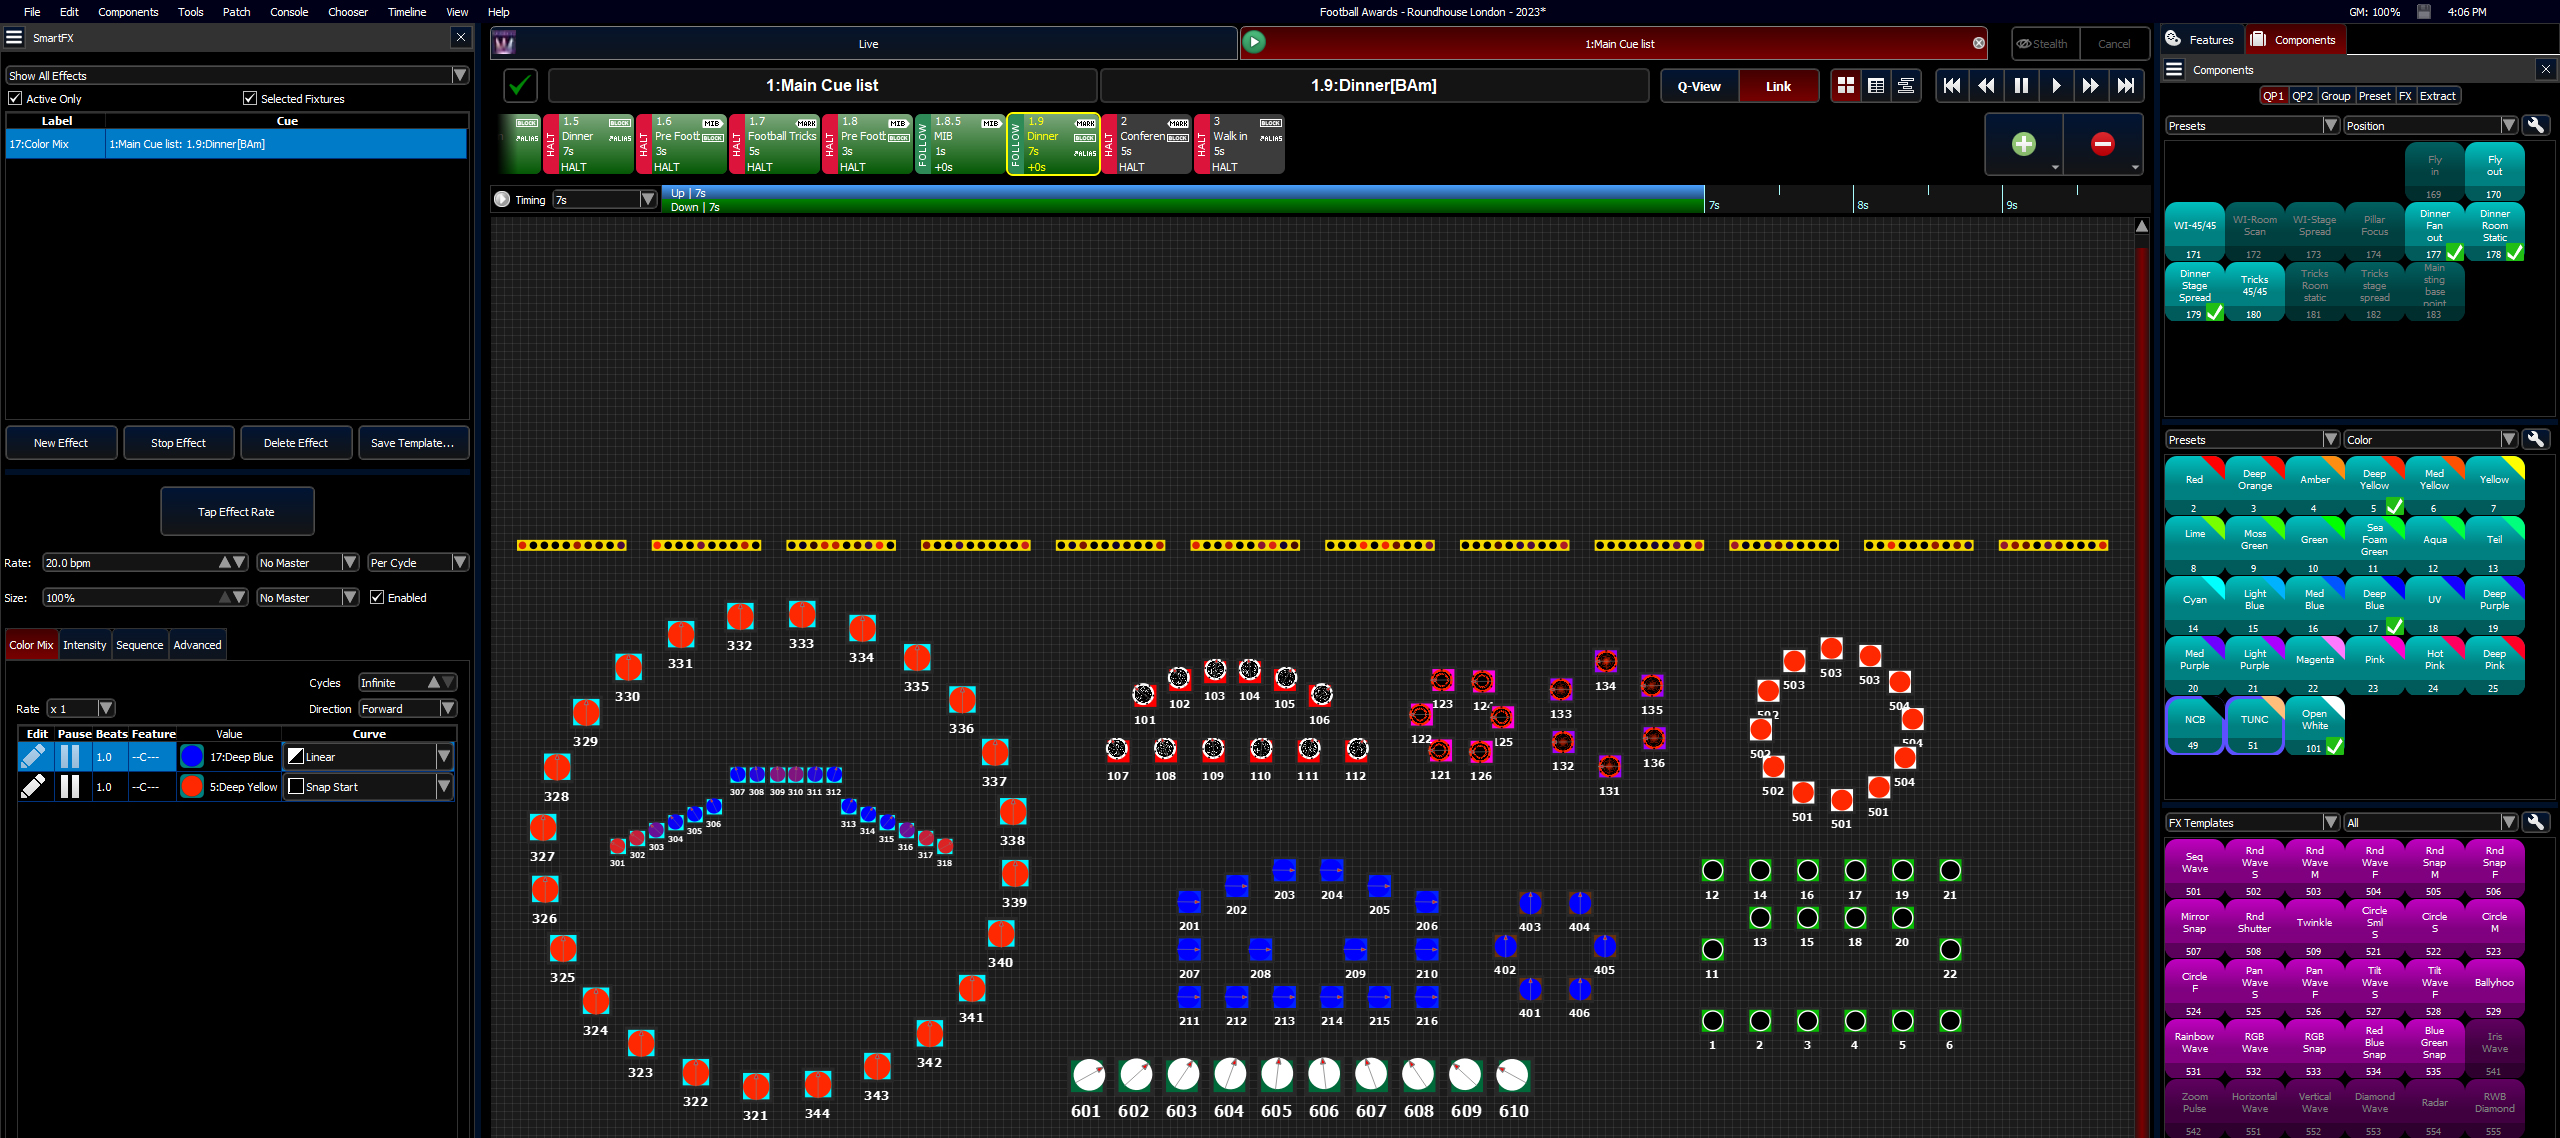Toggle the Active Only checkbox

point(15,99)
